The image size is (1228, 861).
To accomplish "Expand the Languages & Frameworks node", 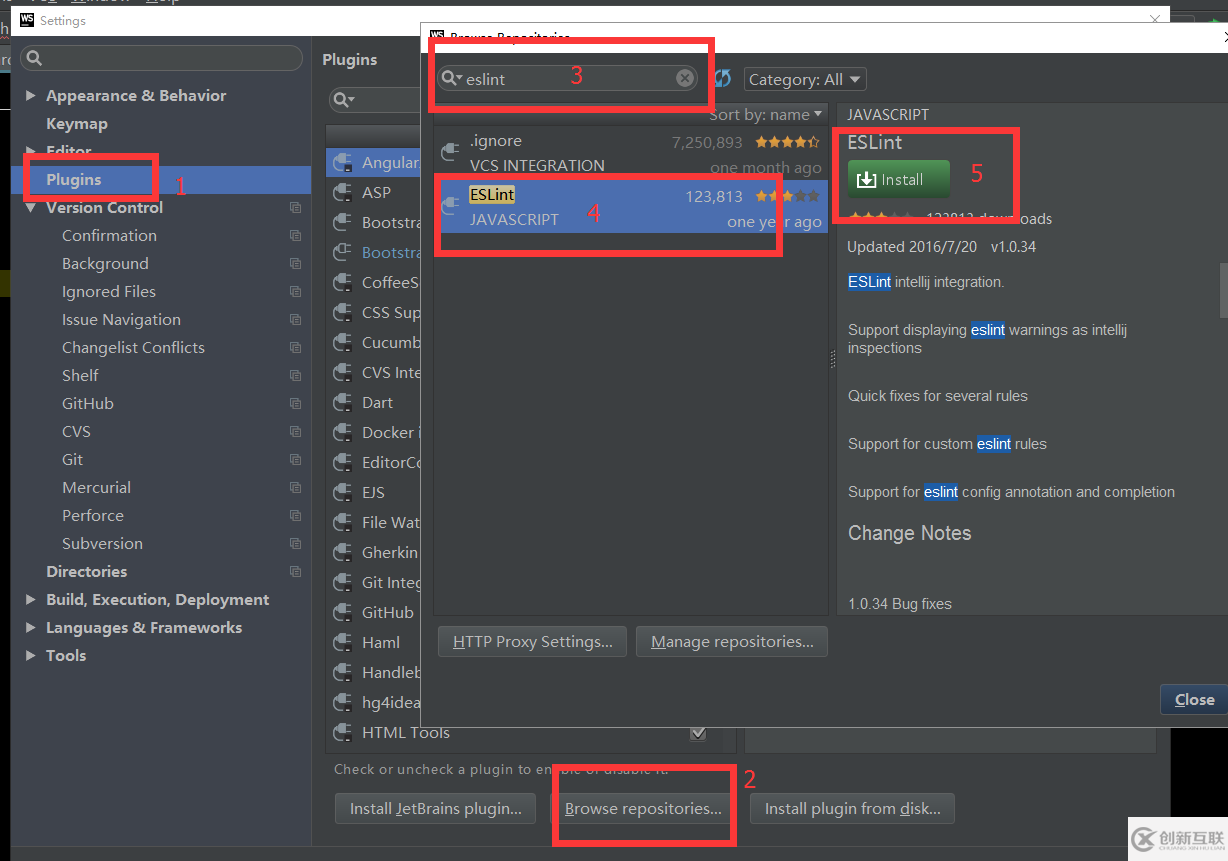I will tap(31, 628).
